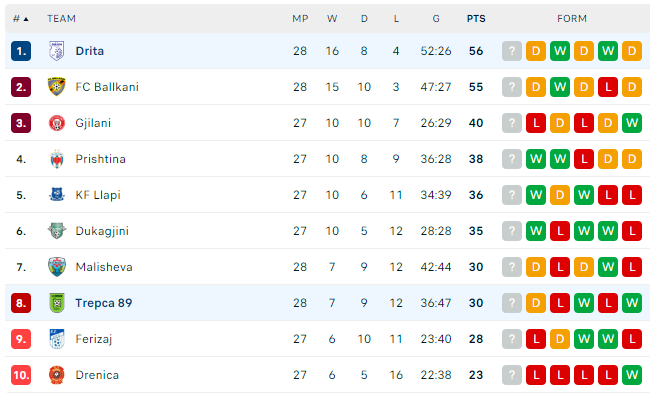The height and width of the screenshot is (396, 650).
Task: Sort table by rank number column
Action: click(20, 19)
